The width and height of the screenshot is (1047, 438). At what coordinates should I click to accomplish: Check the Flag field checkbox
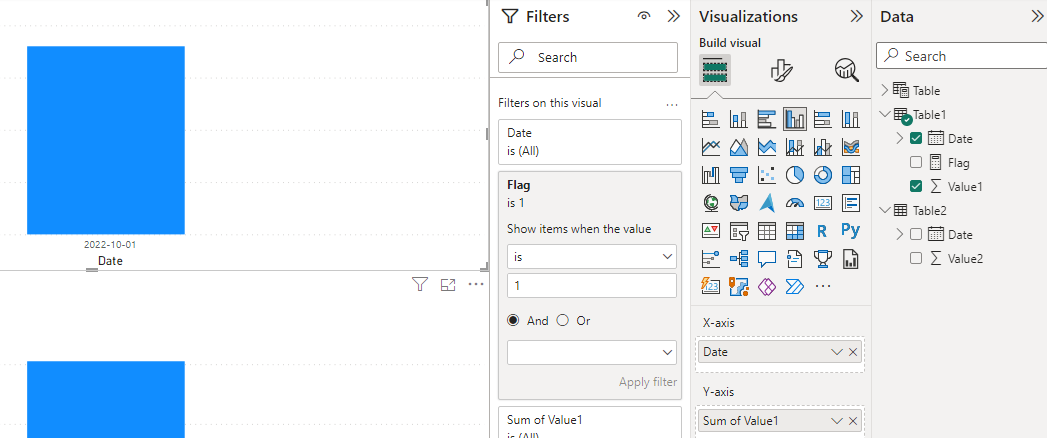point(916,162)
